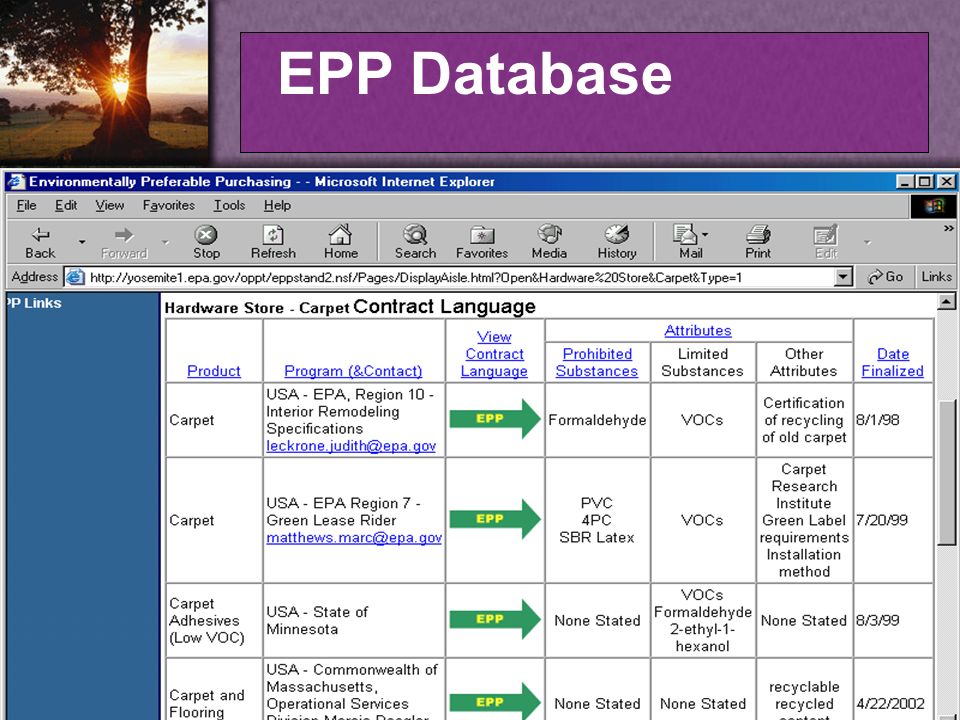This screenshot has width=960, height=720.
Task: Open the Edit menu
Action: coord(66,206)
